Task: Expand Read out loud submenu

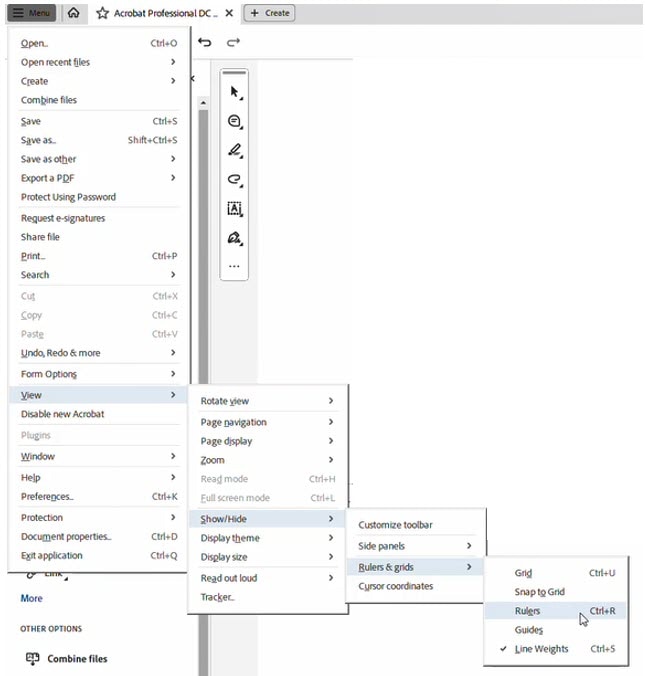Action: [x=267, y=578]
